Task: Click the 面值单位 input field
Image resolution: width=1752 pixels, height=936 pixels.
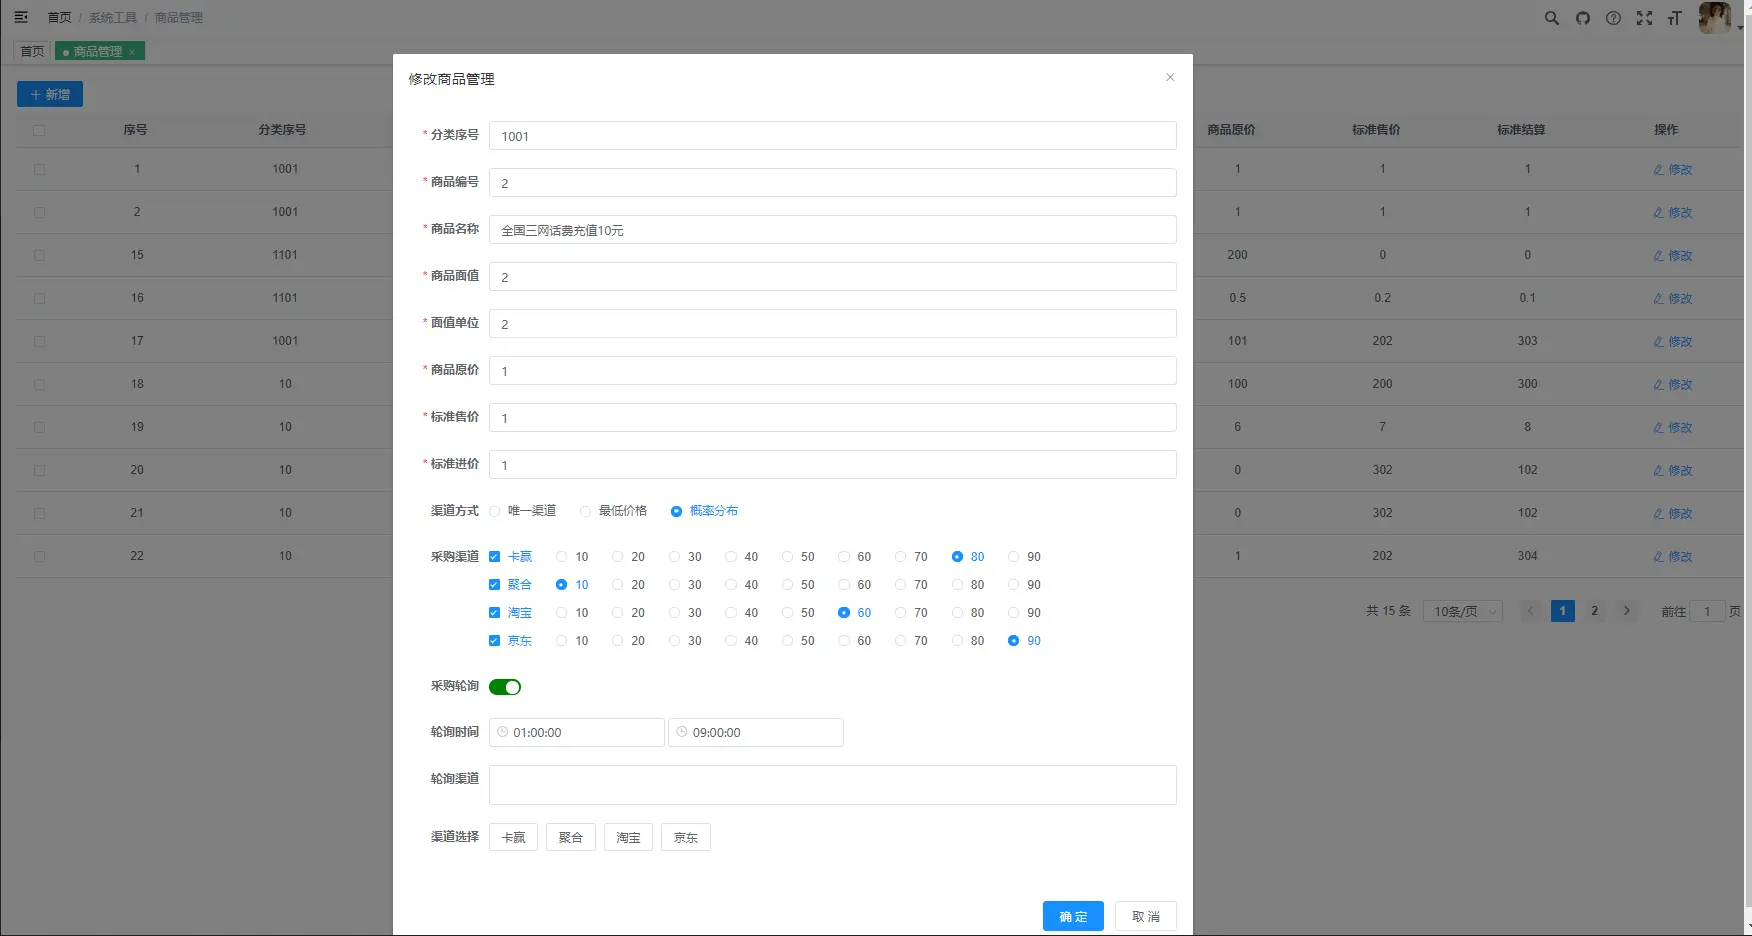Action: (833, 324)
